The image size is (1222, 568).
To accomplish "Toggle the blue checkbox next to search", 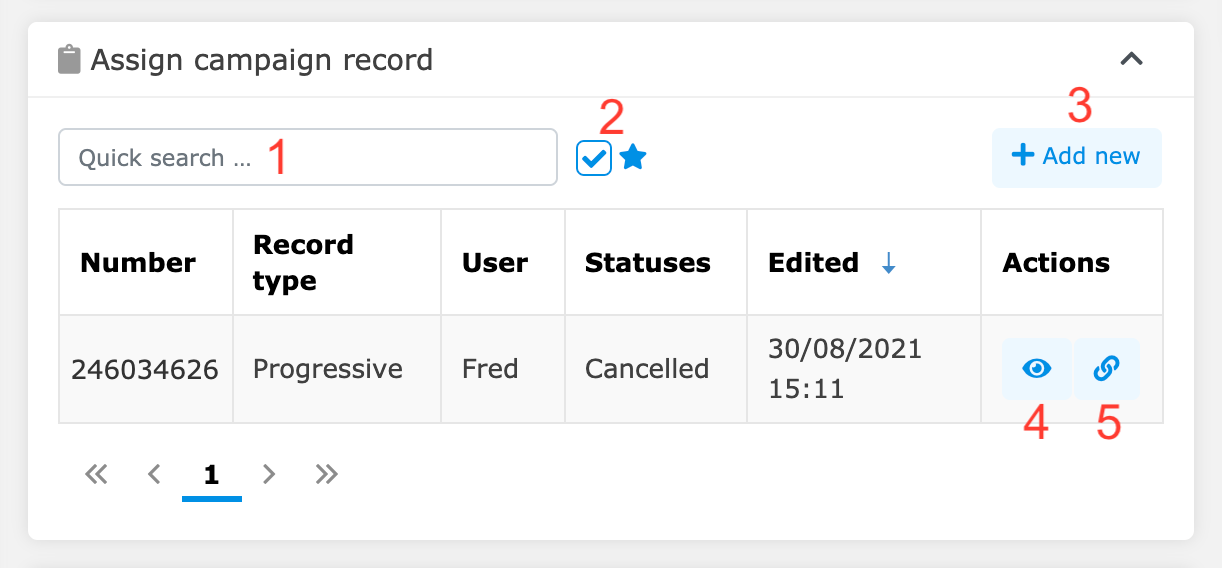I will pos(594,158).
